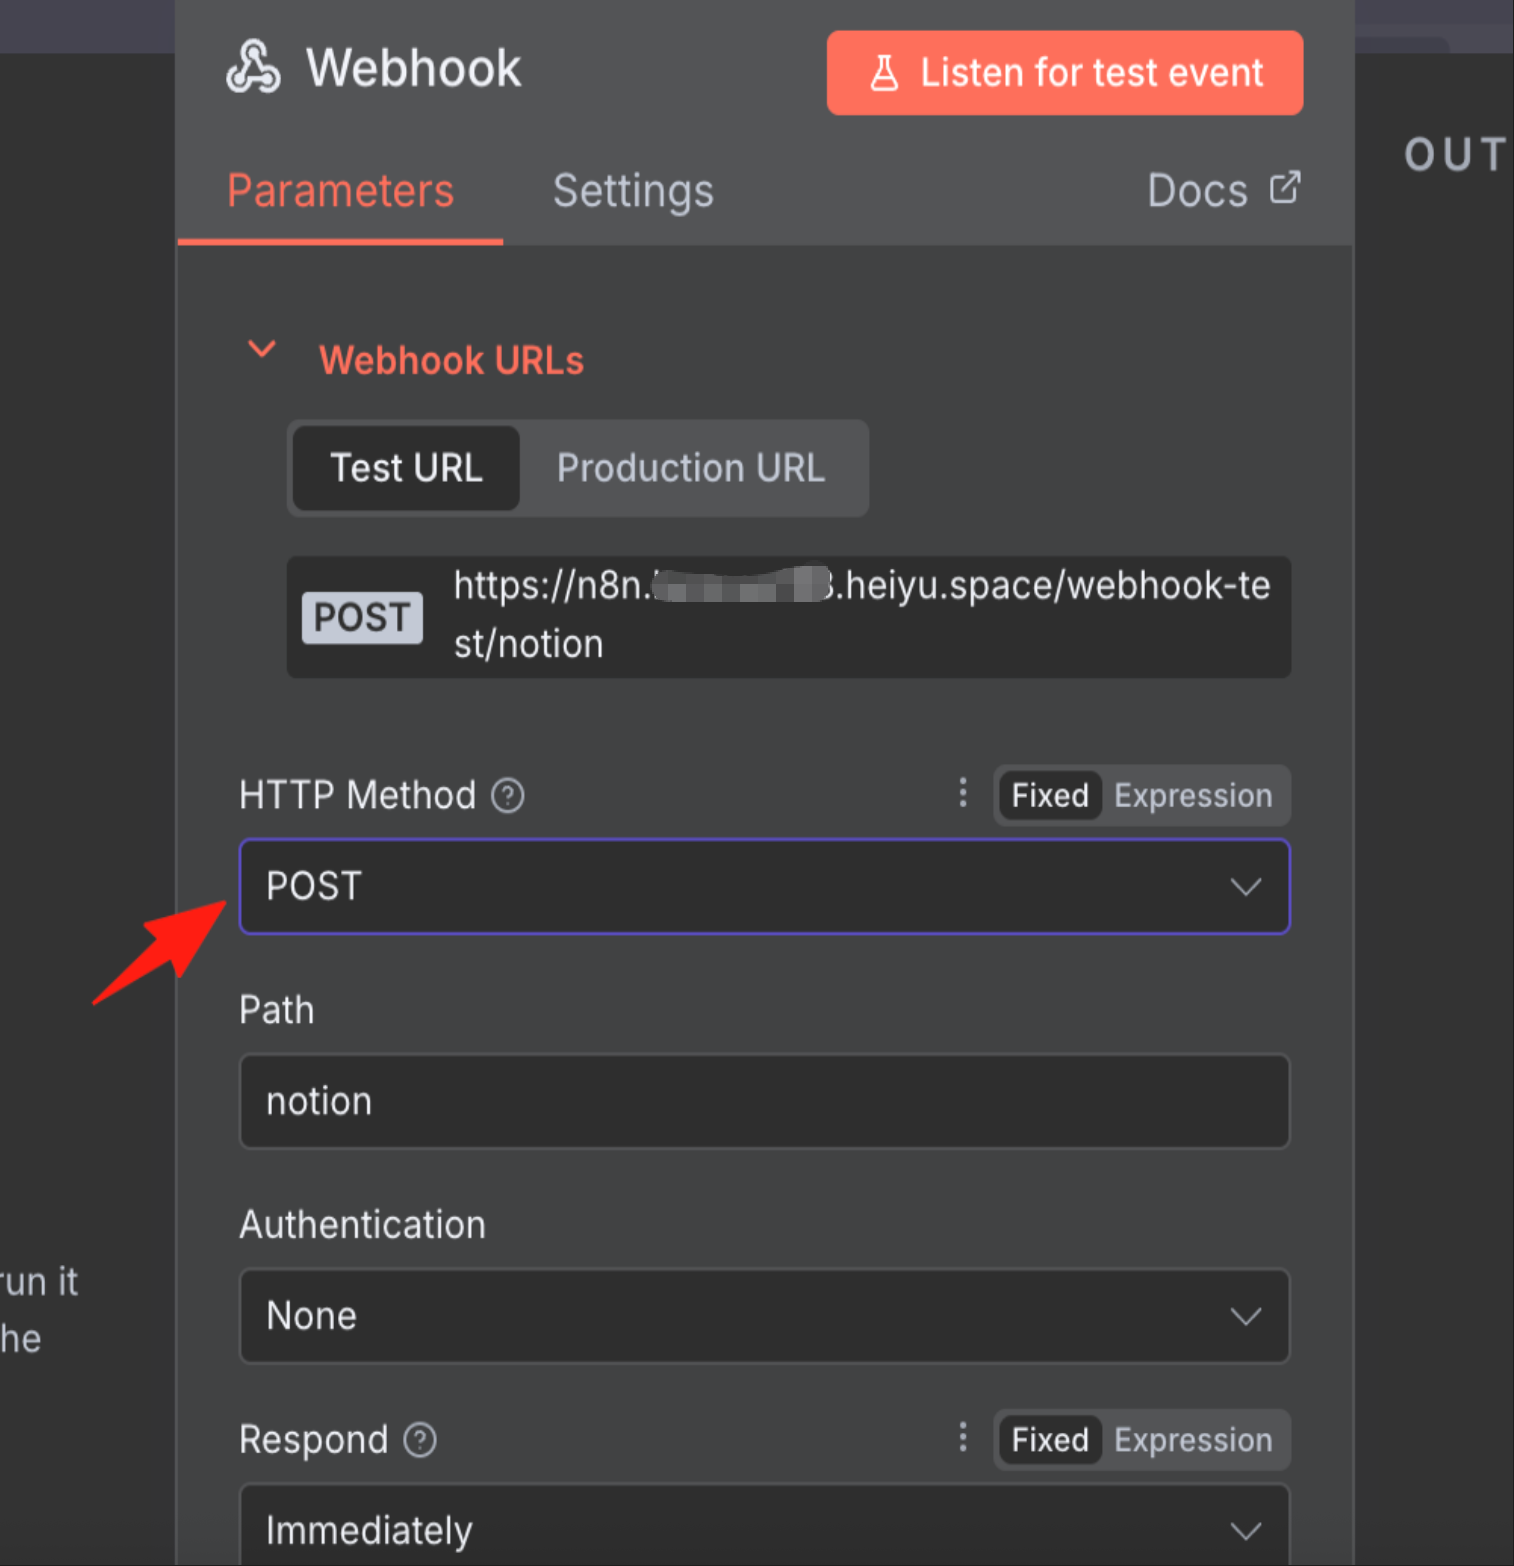The width and height of the screenshot is (1514, 1566).
Task: Click the Authentication label
Action: [x=362, y=1225]
